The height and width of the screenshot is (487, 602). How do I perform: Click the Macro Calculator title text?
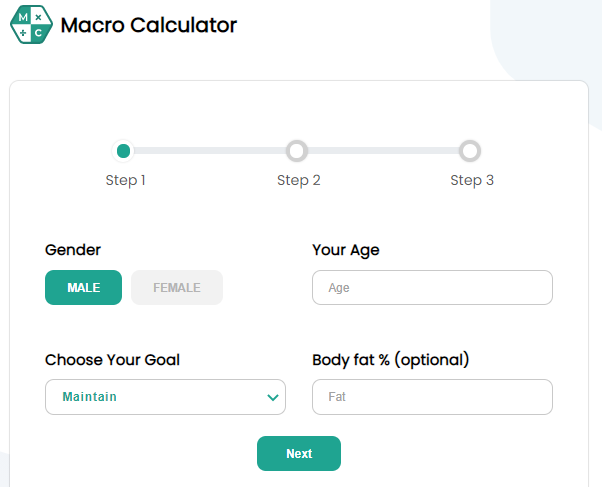point(149,25)
